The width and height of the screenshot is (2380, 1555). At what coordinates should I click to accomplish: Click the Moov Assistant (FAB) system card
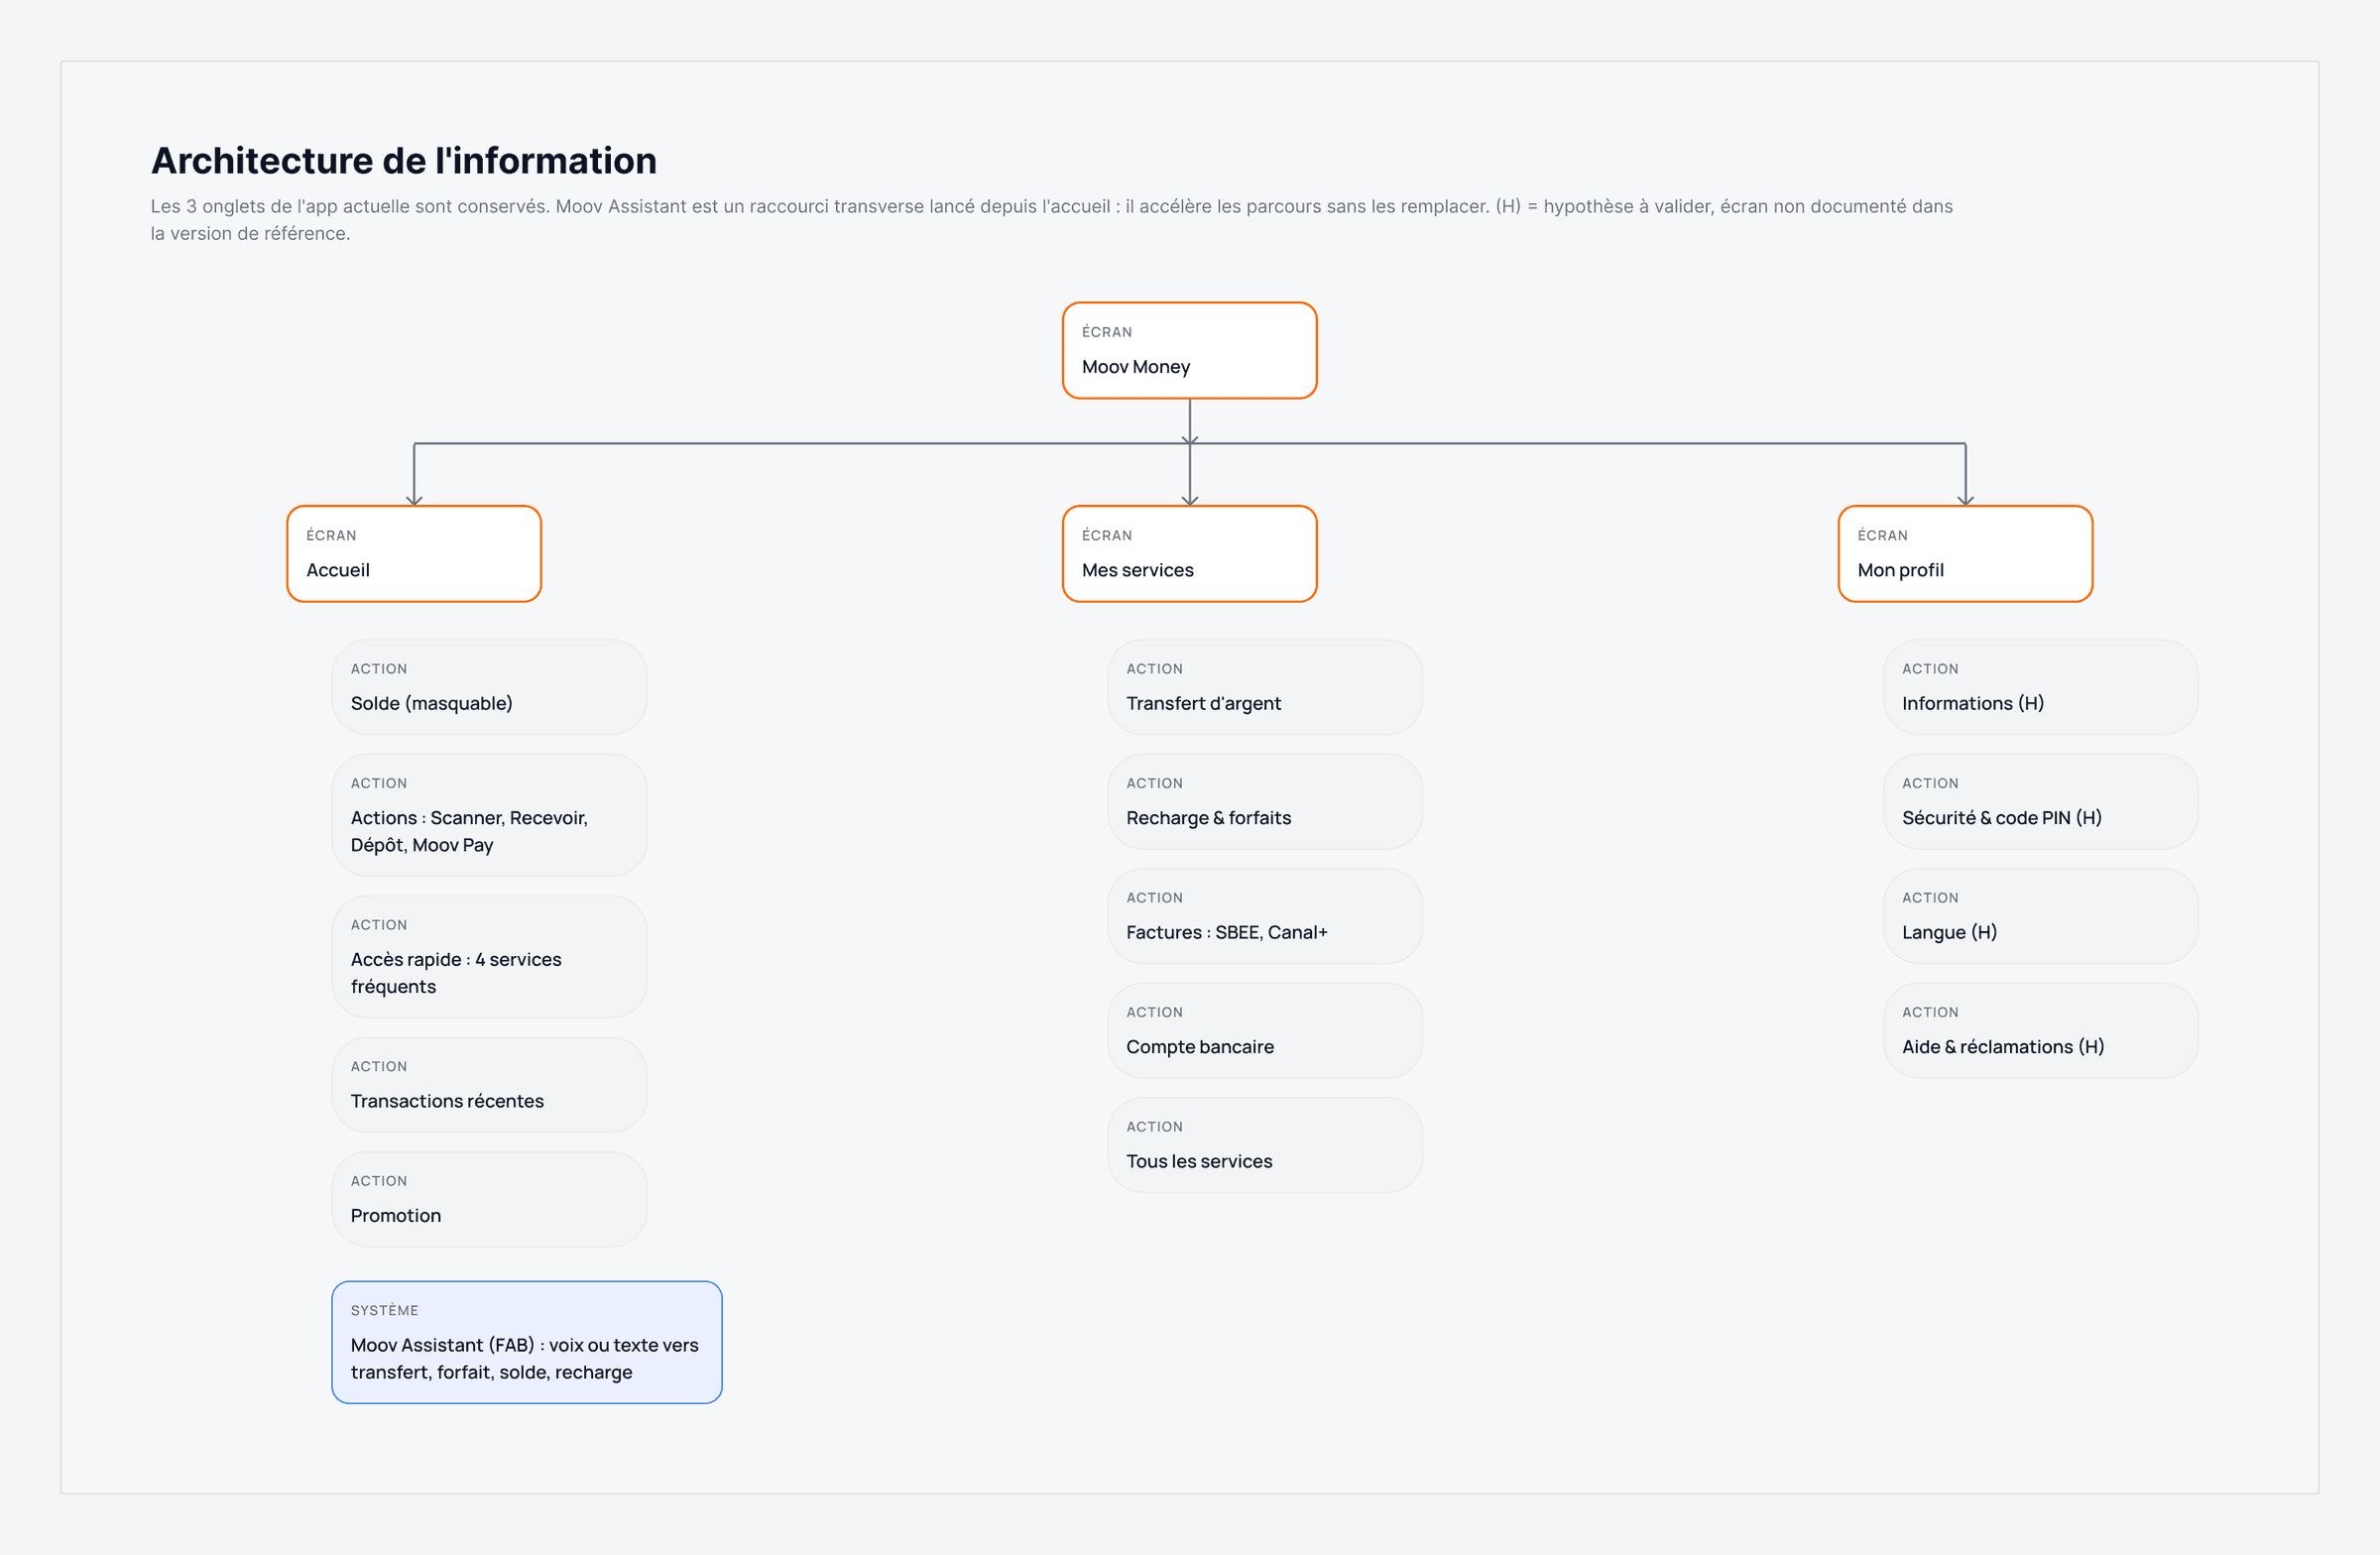[527, 1342]
